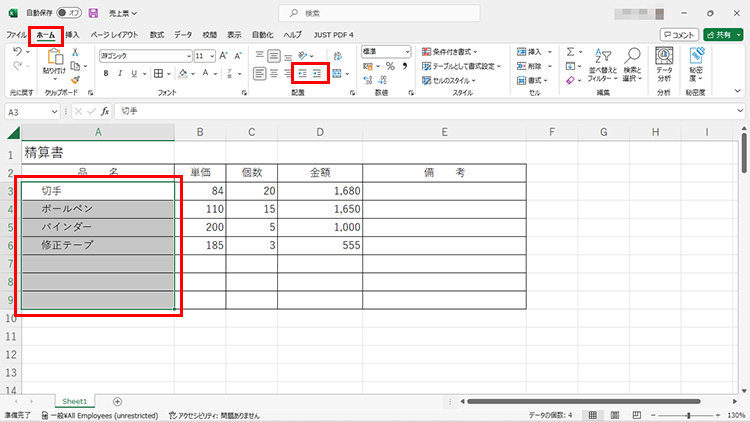Click the save disk icon

coord(94,13)
